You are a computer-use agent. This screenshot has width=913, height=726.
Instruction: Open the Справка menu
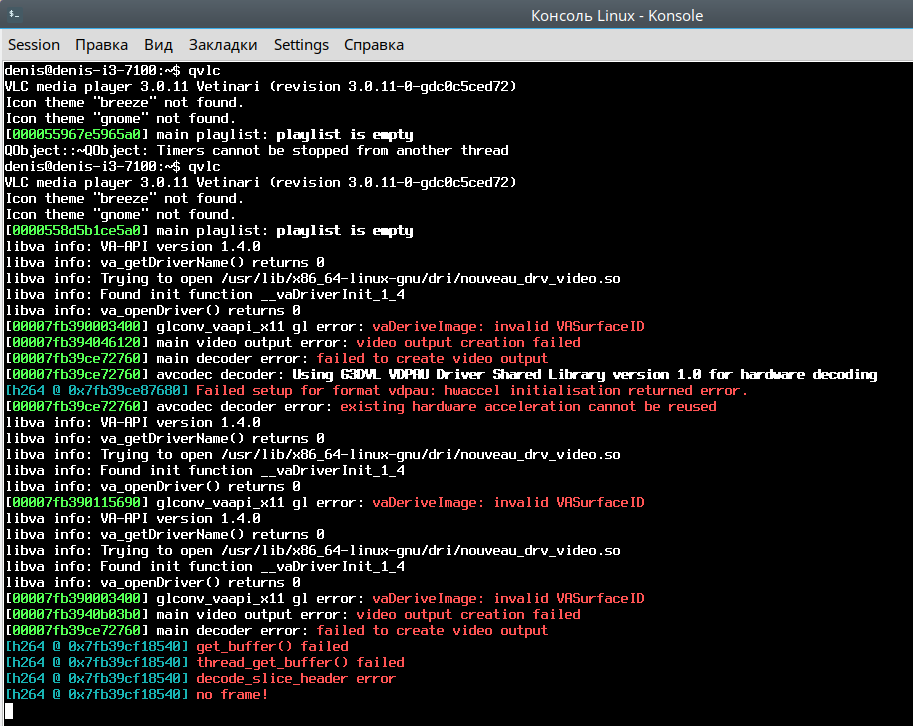[x=374, y=45]
